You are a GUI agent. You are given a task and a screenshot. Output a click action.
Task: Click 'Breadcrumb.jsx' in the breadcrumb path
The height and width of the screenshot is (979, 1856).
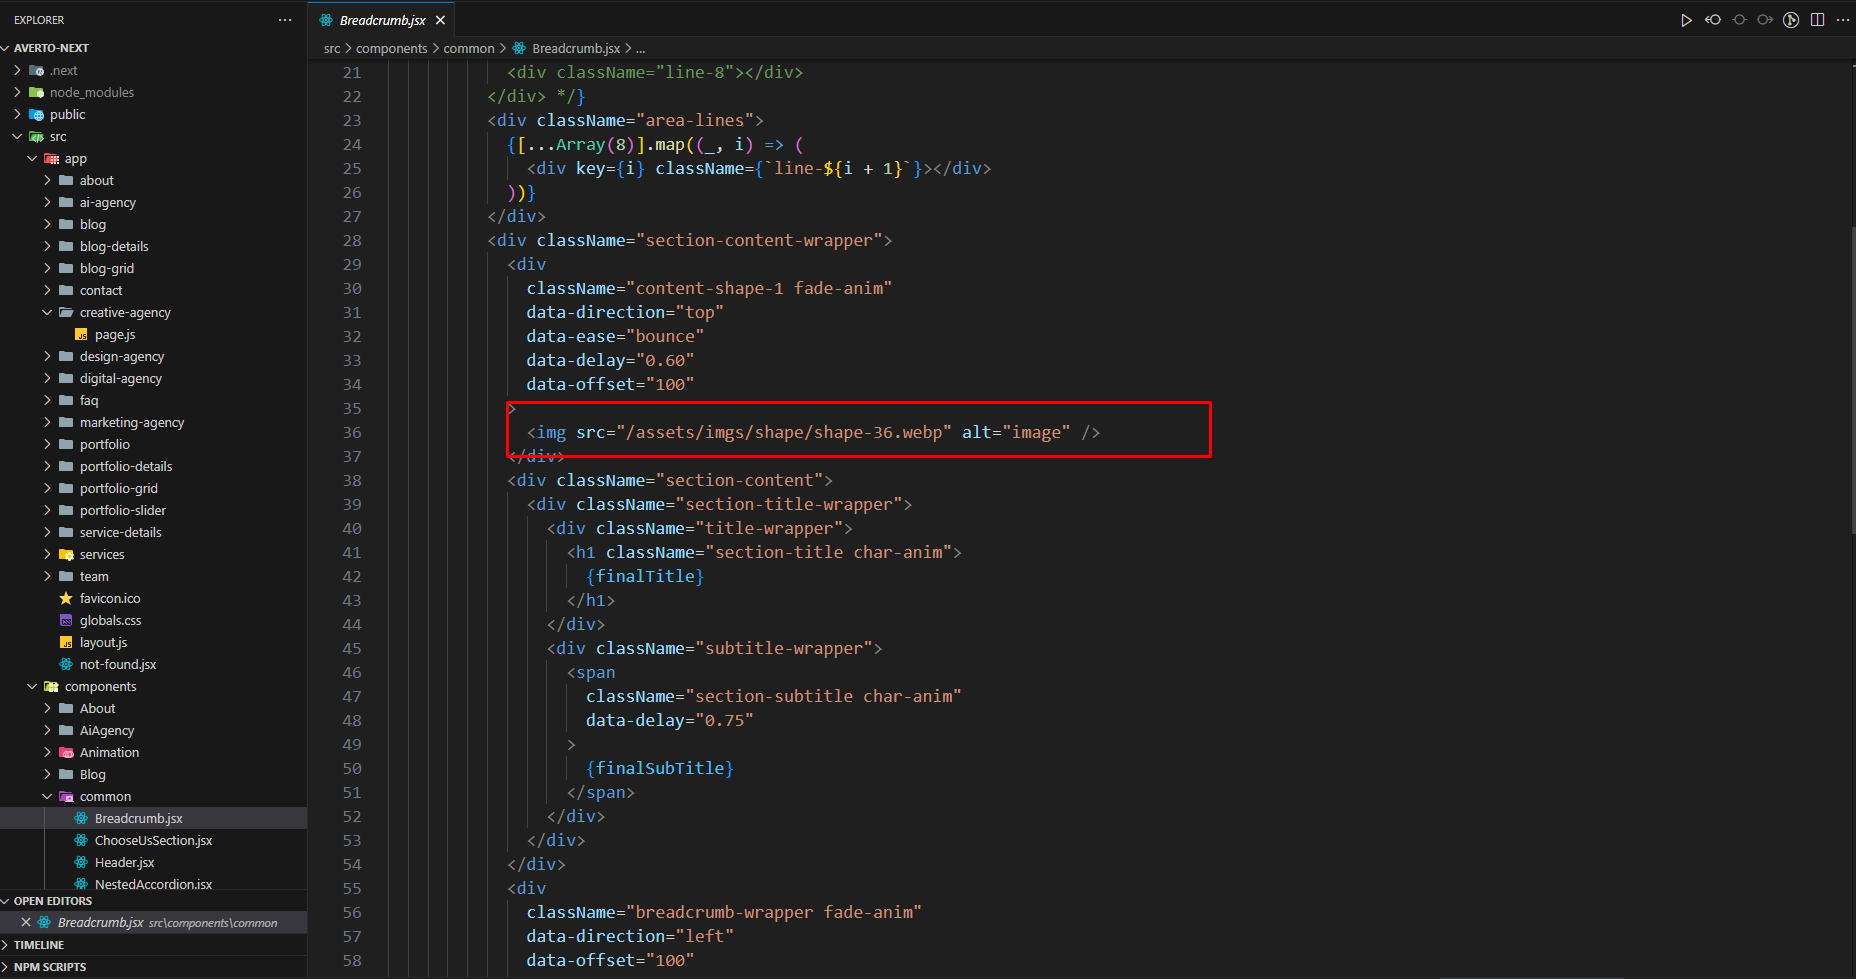click(x=576, y=48)
